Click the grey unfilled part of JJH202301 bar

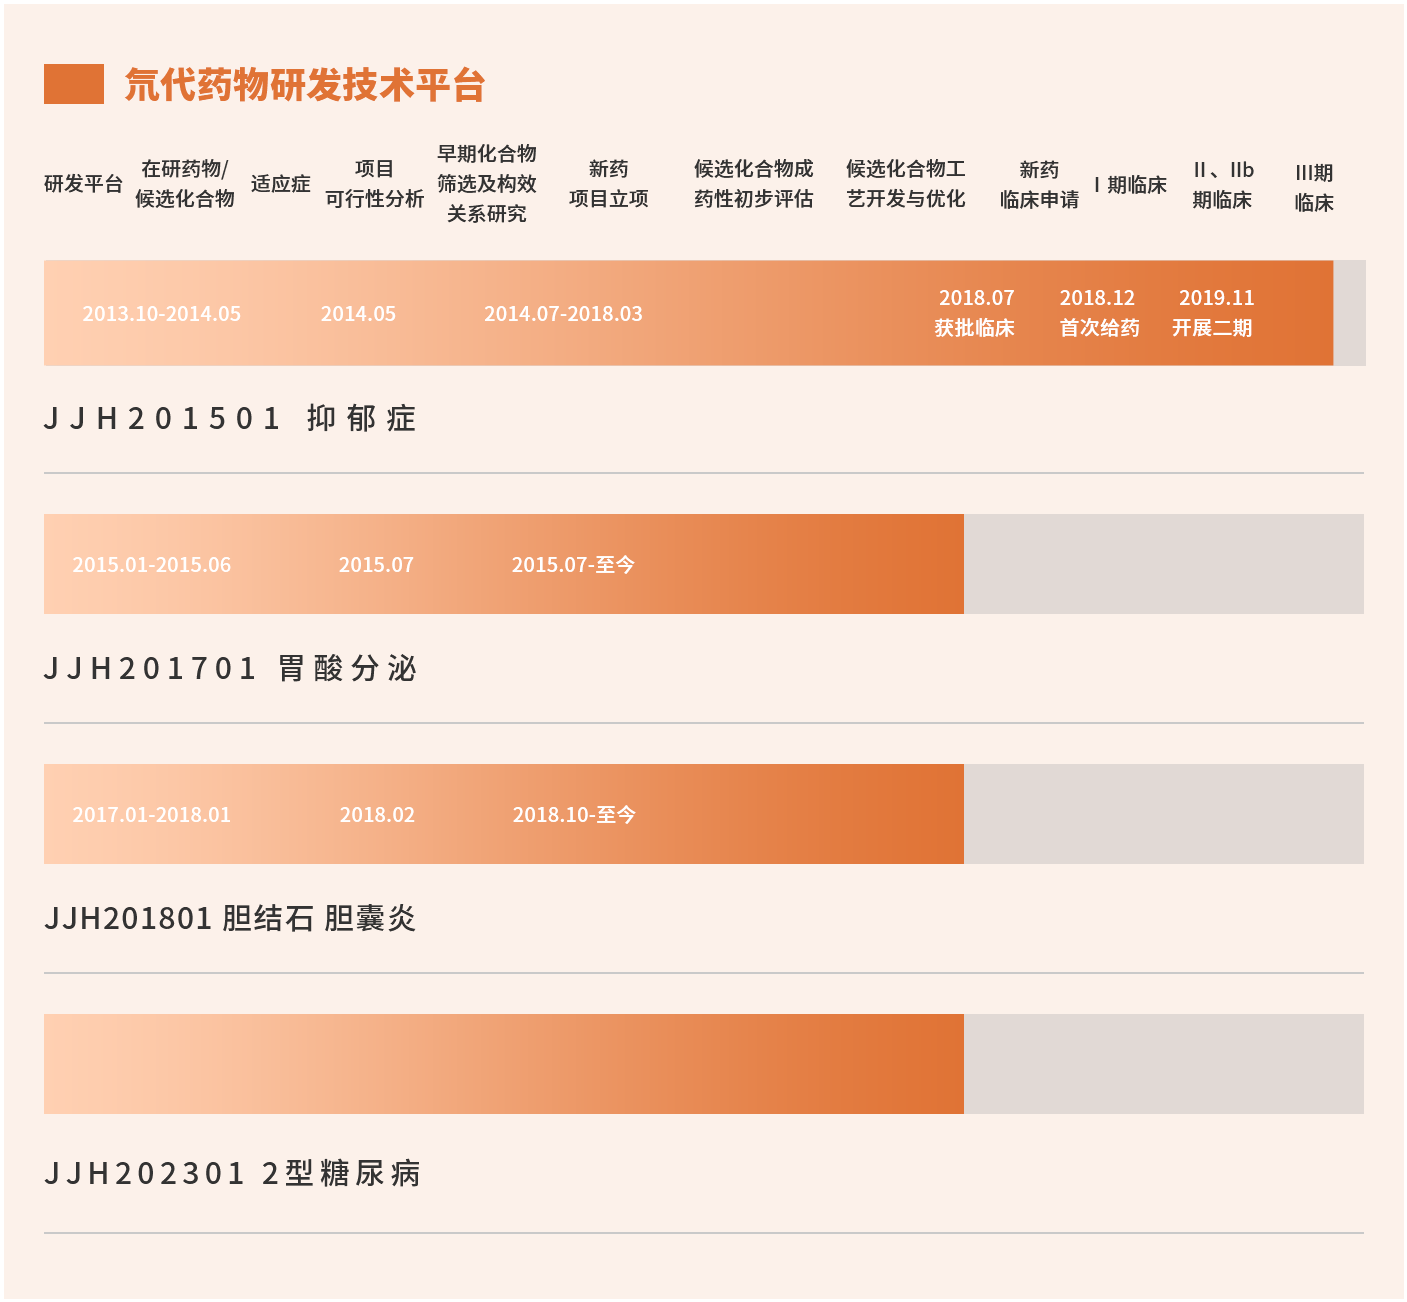1163,1064
